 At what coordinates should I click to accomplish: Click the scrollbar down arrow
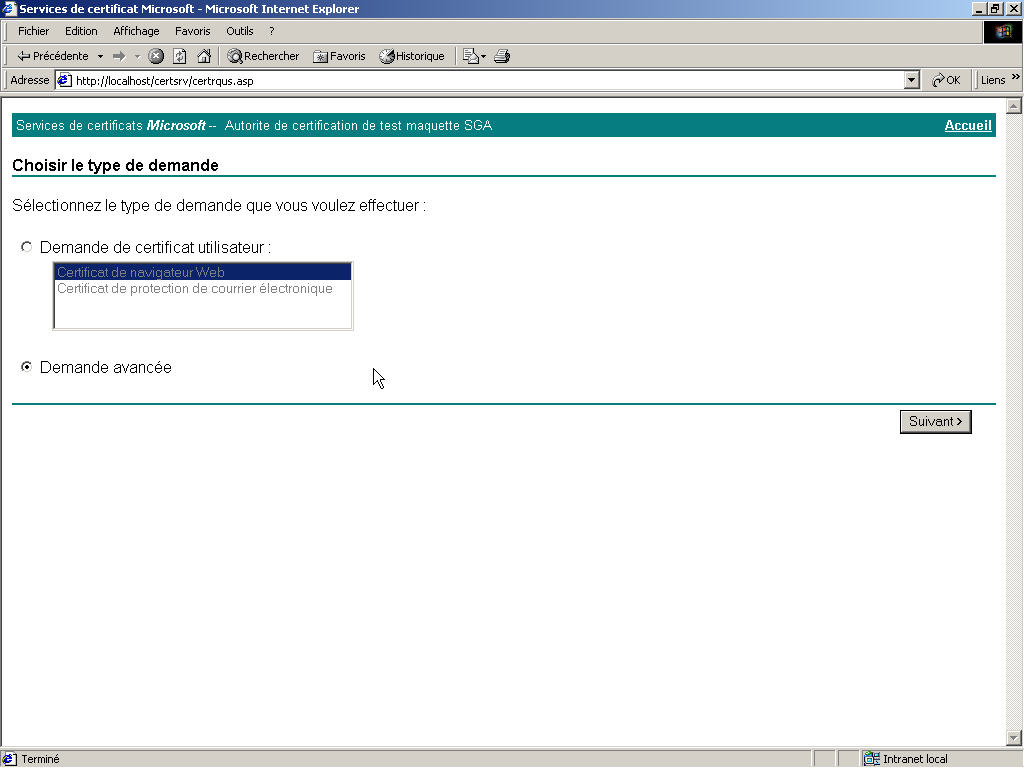click(x=1014, y=738)
